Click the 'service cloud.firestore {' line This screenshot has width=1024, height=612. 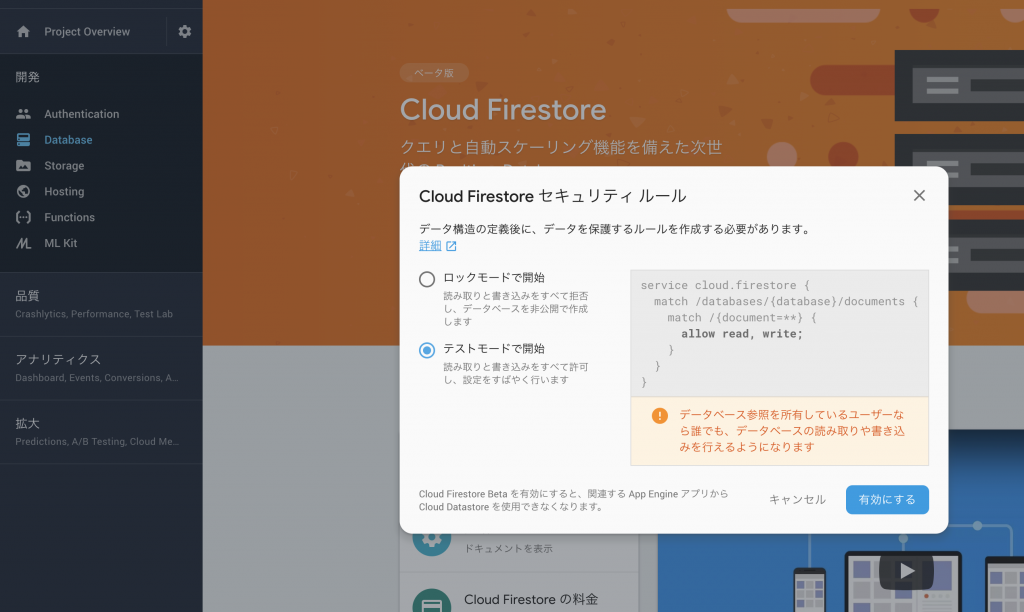[x=725, y=285]
